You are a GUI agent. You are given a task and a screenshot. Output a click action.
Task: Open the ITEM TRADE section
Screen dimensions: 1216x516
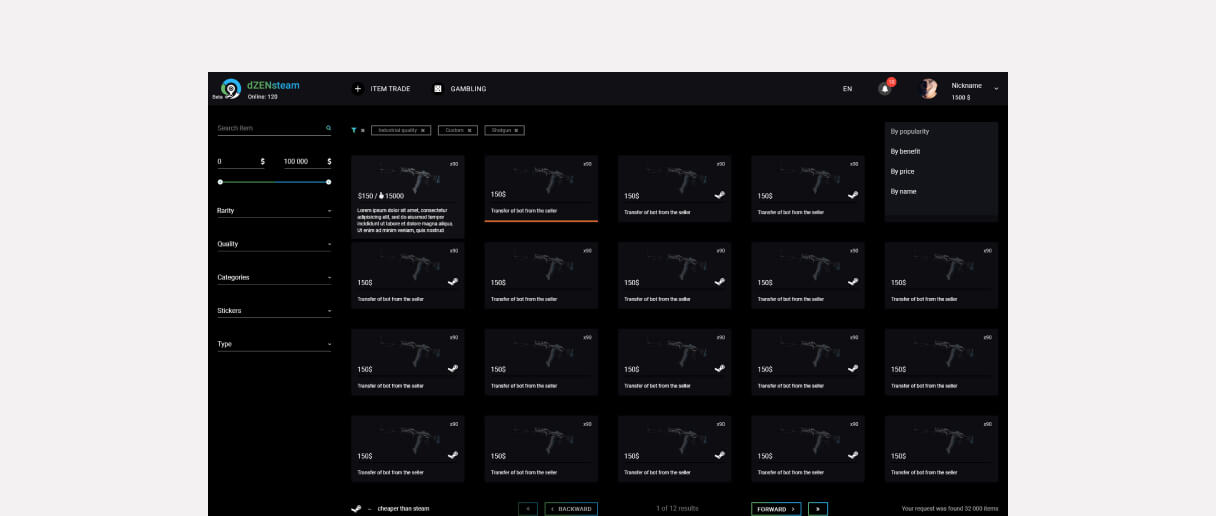(x=390, y=89)
